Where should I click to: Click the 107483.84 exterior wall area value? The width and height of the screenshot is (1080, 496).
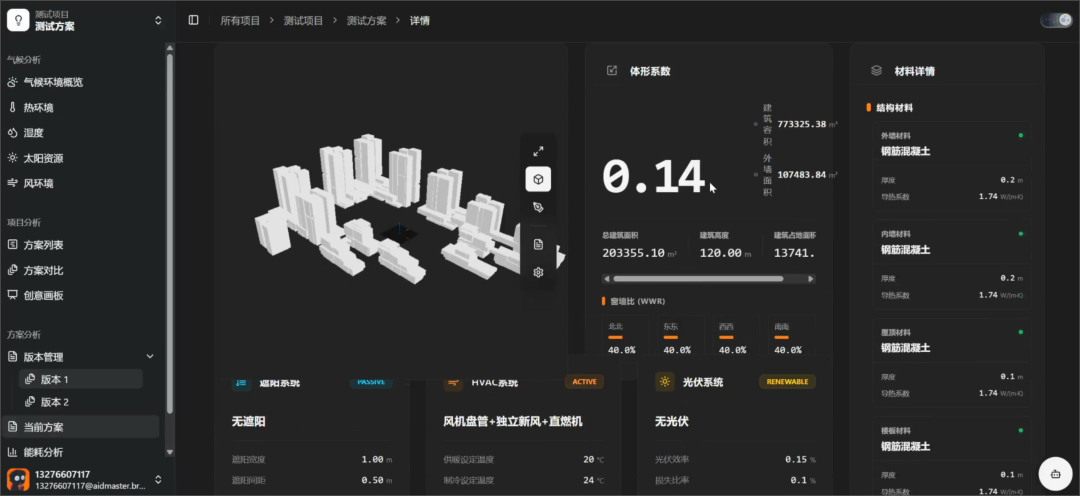point(801,174)
